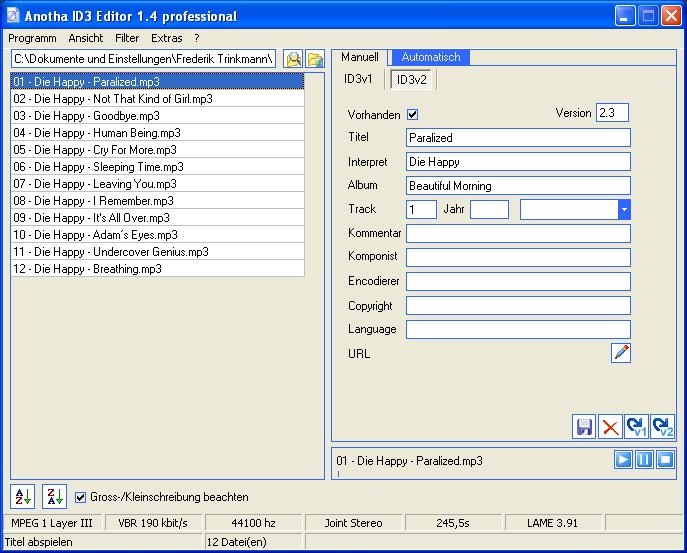Open the Filter menu

(x=127, y=38)
